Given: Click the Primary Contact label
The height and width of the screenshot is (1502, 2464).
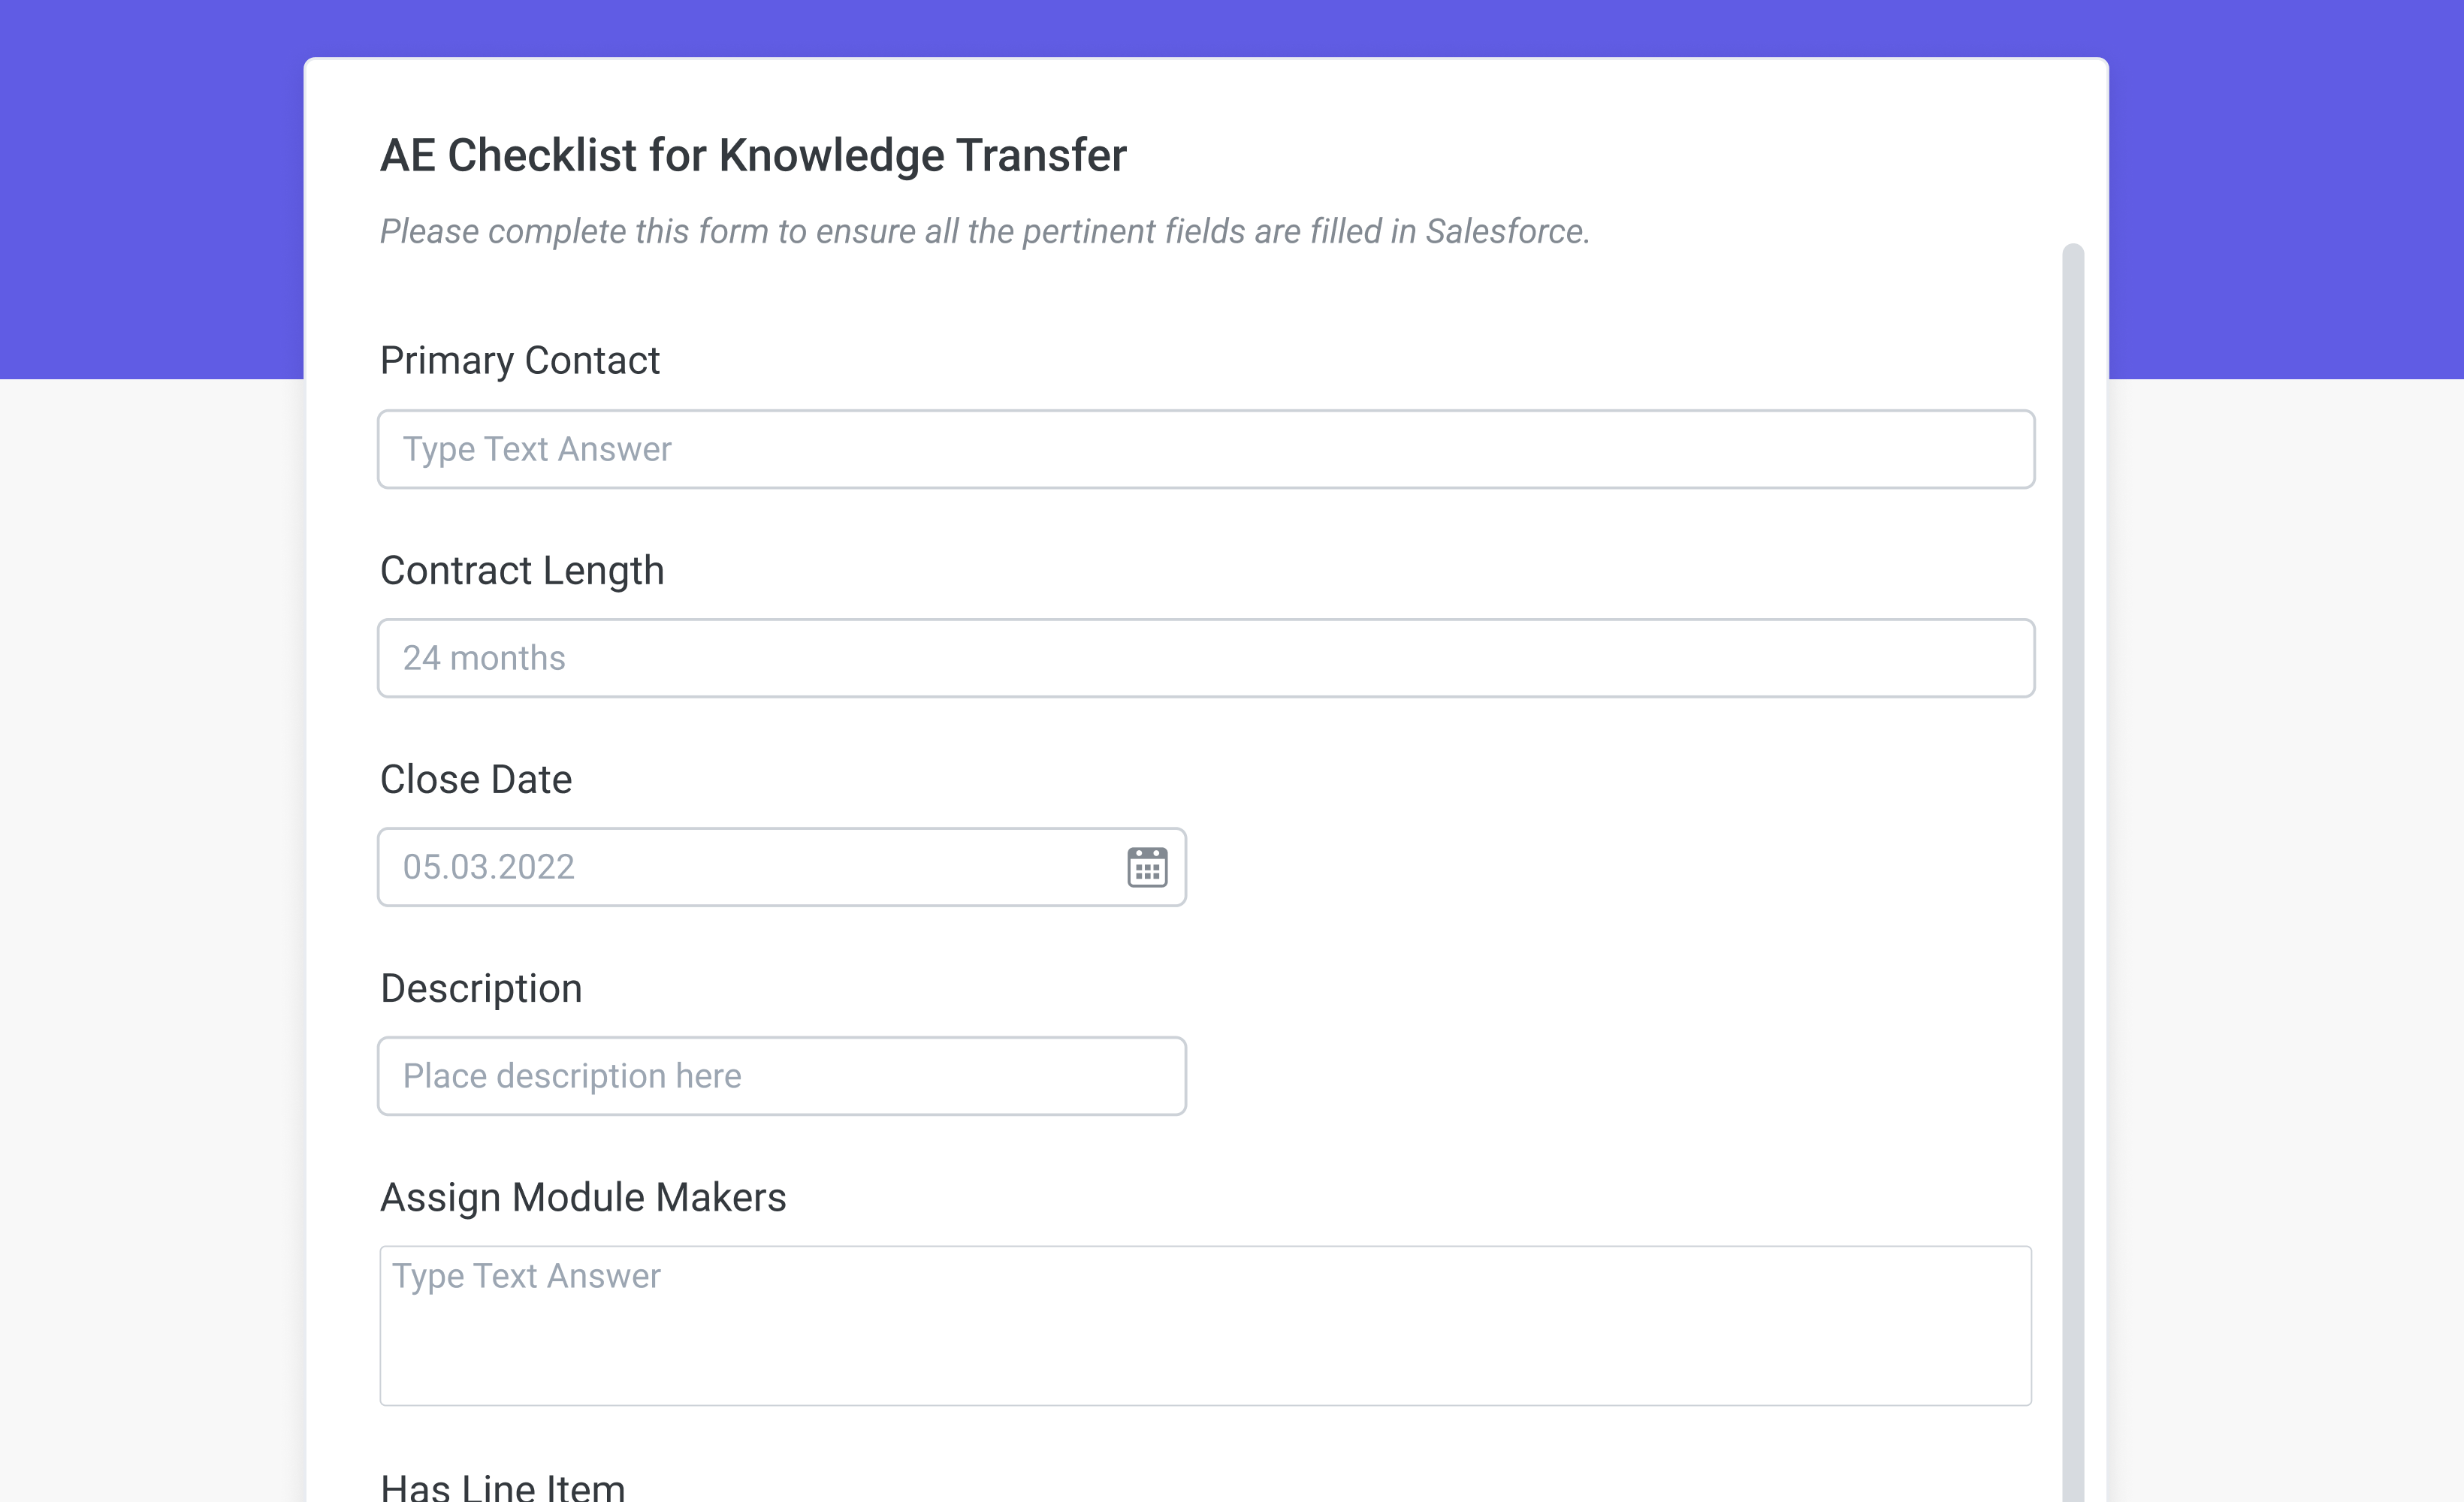Looking at the screenshot, I should click(520, 361).
